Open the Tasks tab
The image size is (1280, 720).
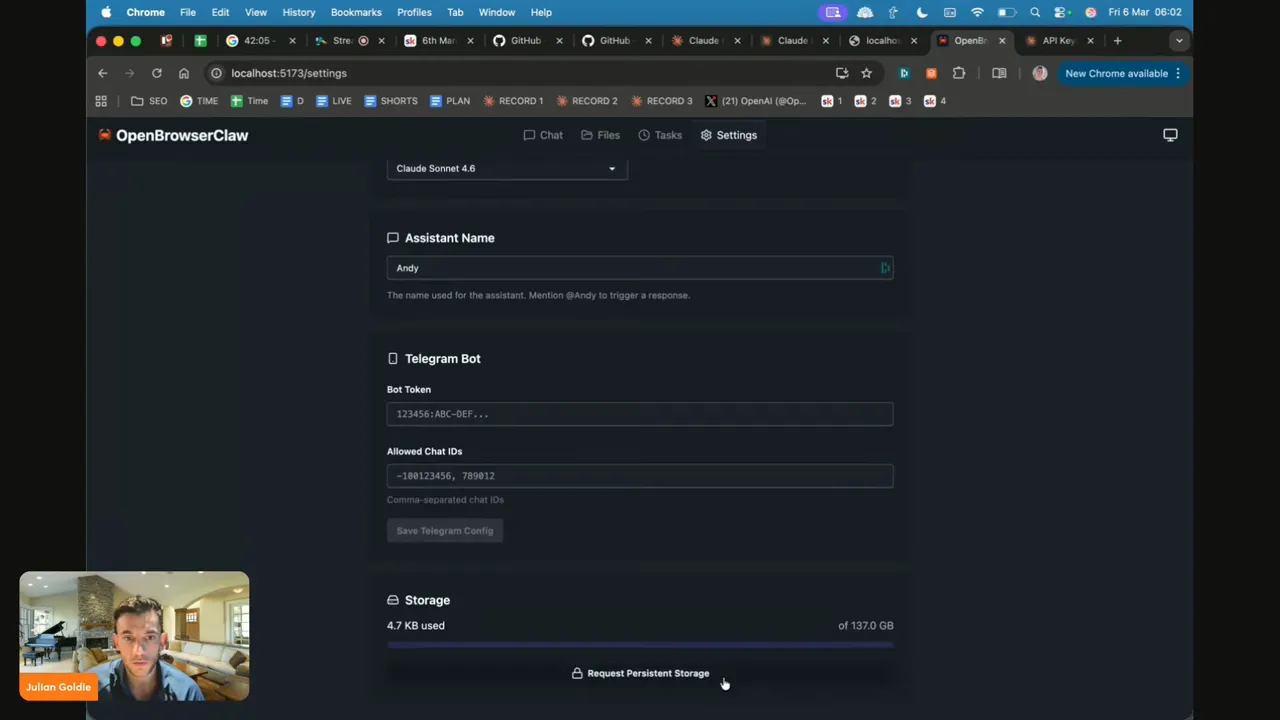(x=660, y=135)
